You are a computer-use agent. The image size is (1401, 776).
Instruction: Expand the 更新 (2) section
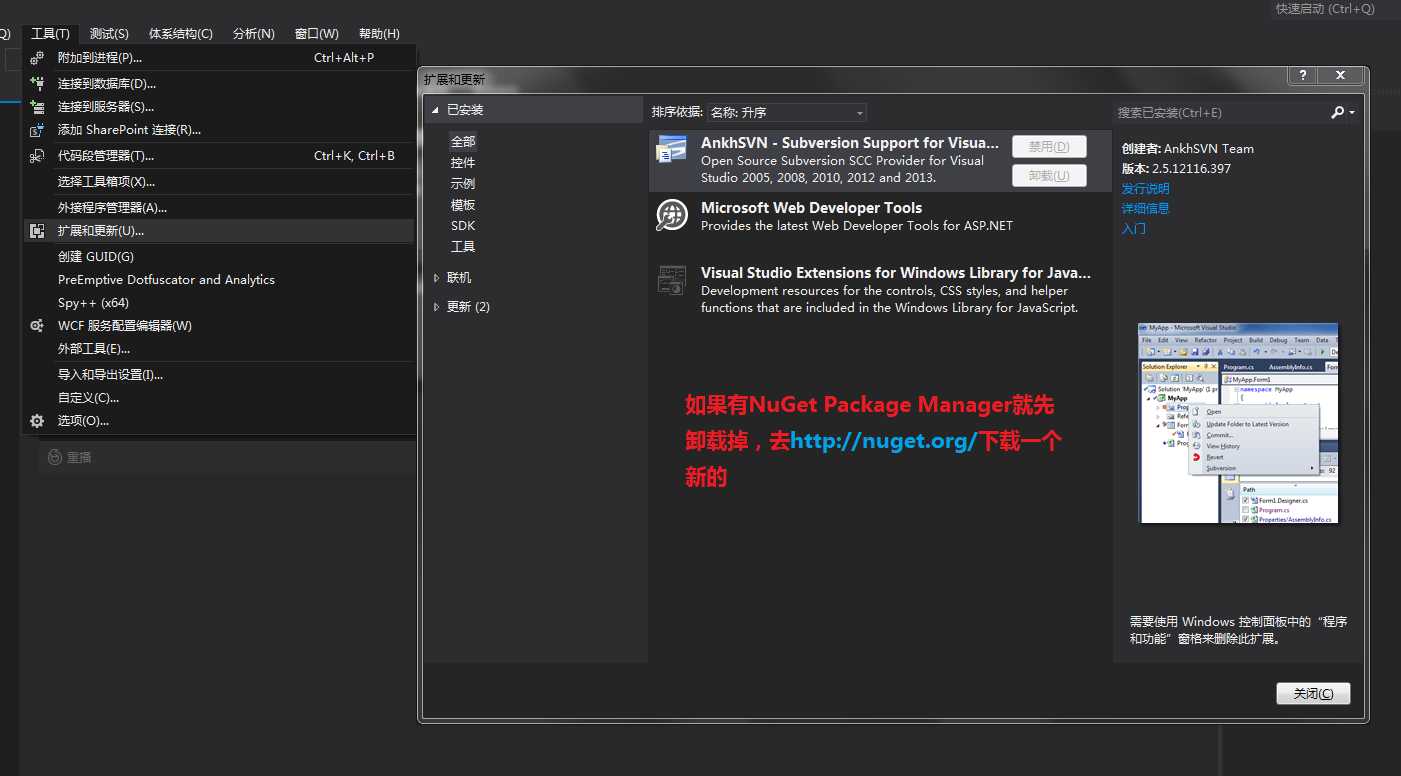pyautogui.click(x=436, y=307)
